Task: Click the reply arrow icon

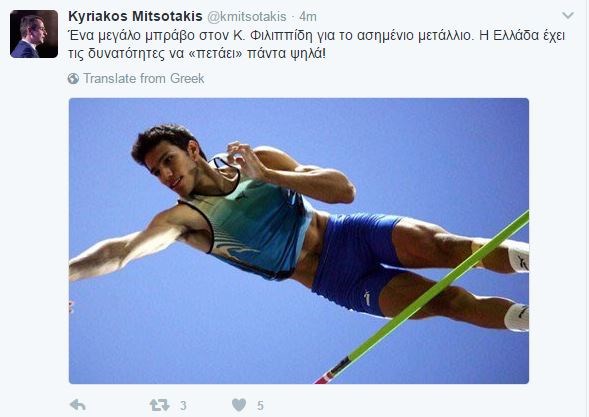Action: (x=78, y=405)
